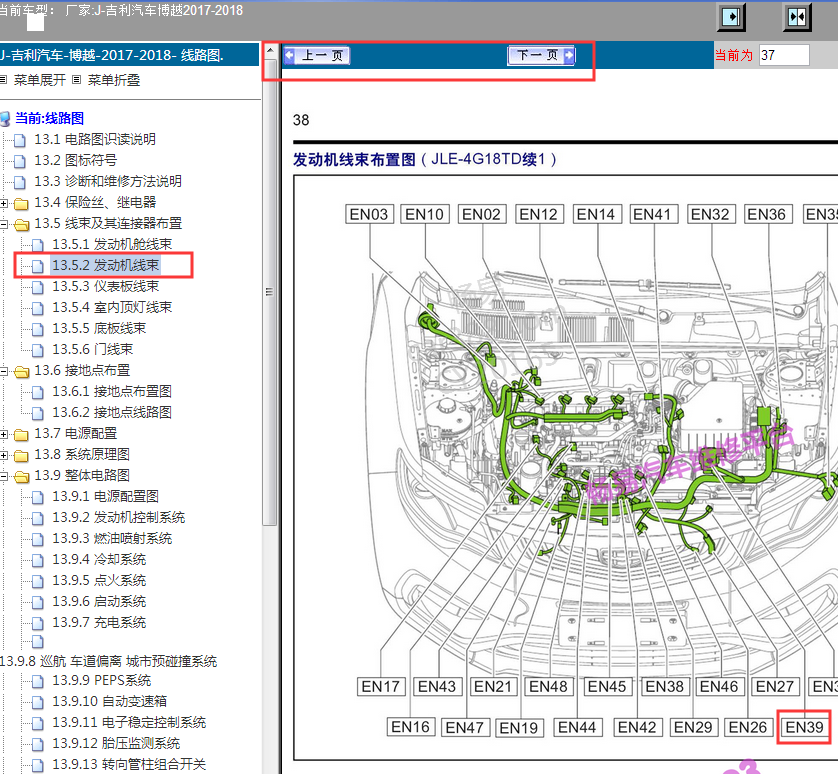Open 13.9.5 点火系统
This screenshot has height=774, width=838.
tap(99, 580)
